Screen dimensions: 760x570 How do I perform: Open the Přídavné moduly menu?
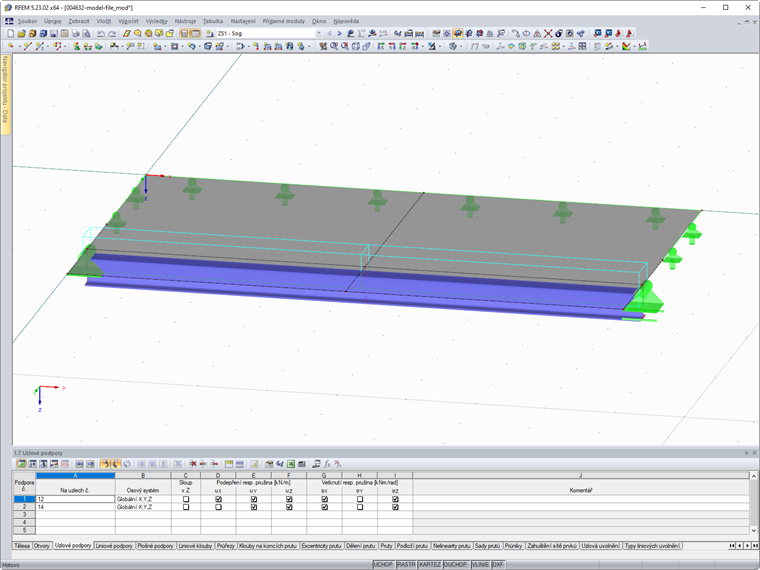pyautogui.click(x=284, y=21)
